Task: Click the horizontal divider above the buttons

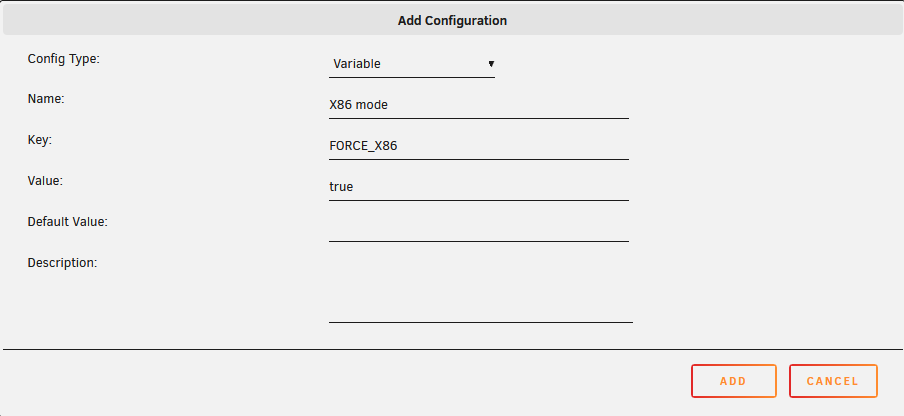Action: (x=452, y=349)
